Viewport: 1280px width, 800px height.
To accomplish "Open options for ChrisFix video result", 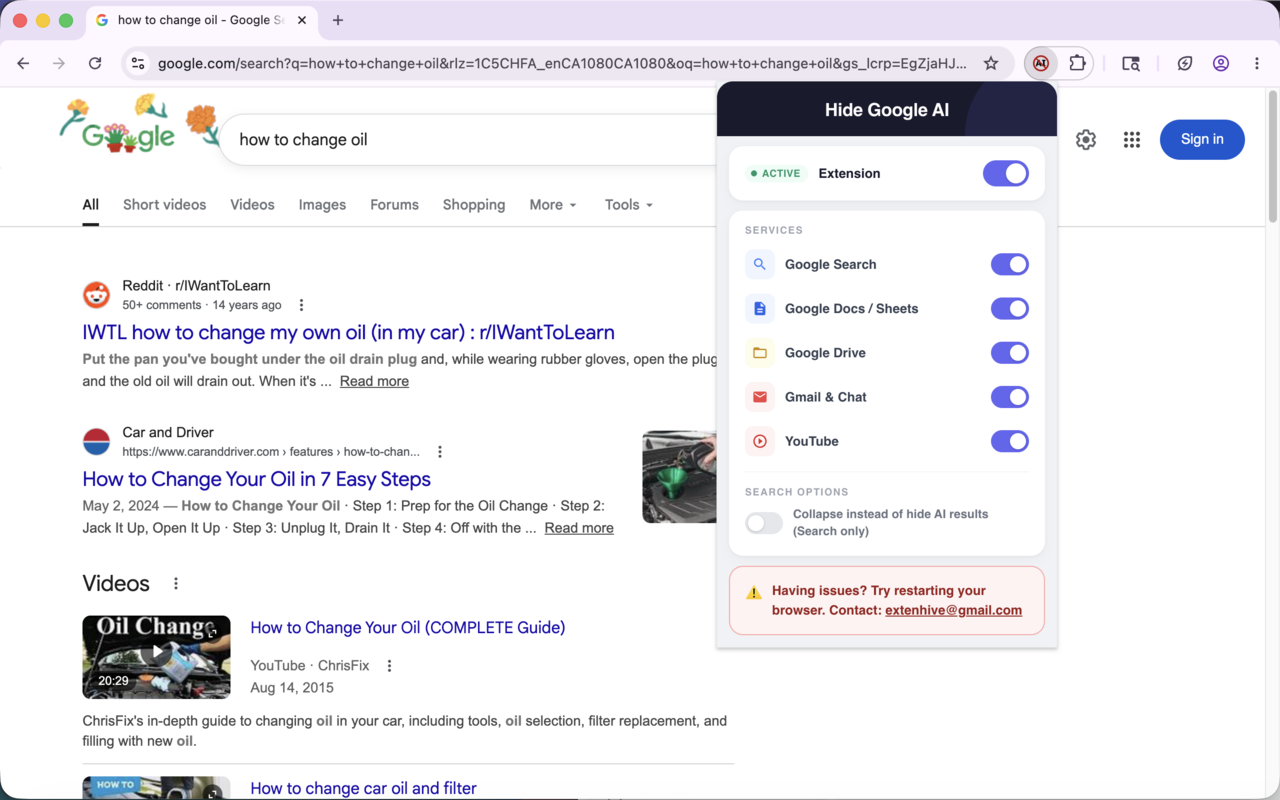I will 390,666.
